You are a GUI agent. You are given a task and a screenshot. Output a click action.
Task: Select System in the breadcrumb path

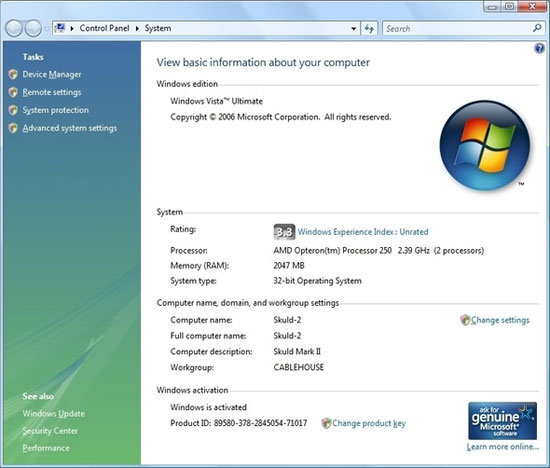[x=158, y=28]
